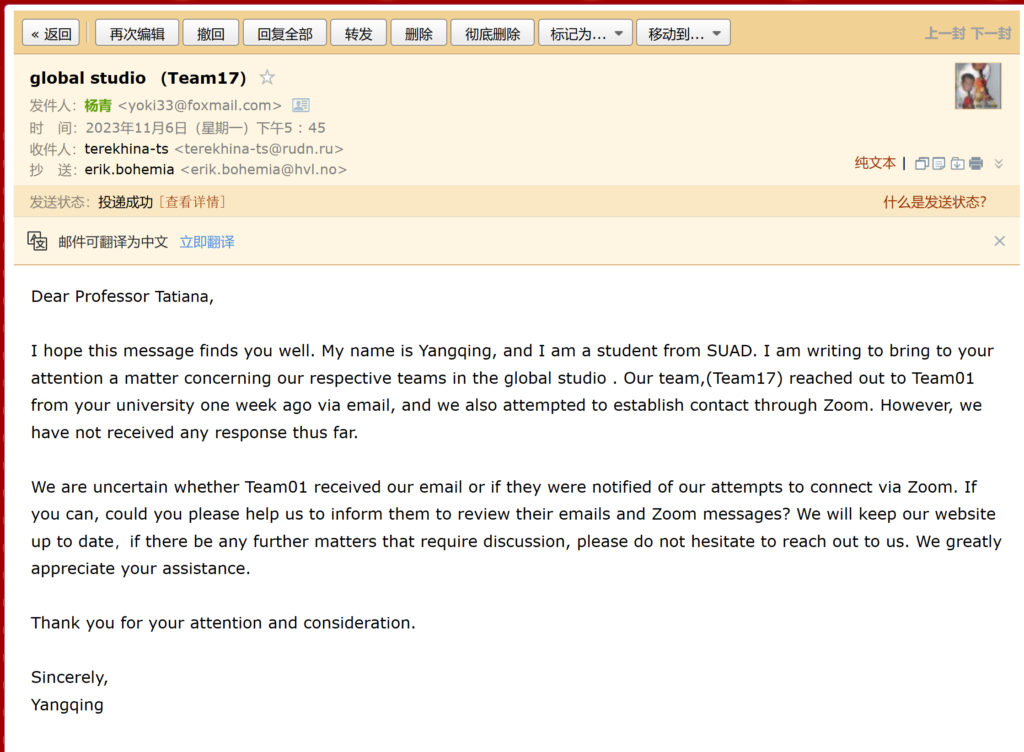The image size is (1024, 752).
Task: Star the global studio (Team17) email
Action: (x=267, y=77)
